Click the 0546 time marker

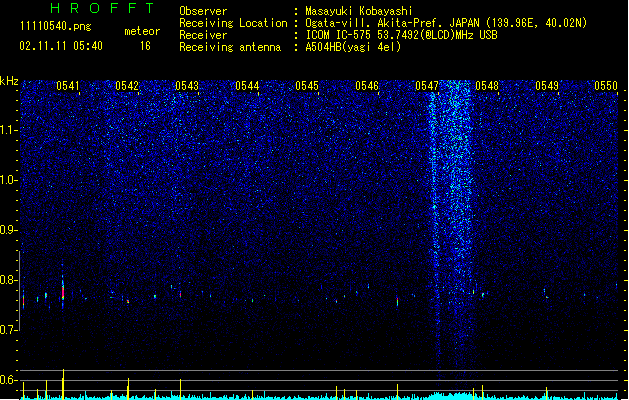(x=367, y=86)
